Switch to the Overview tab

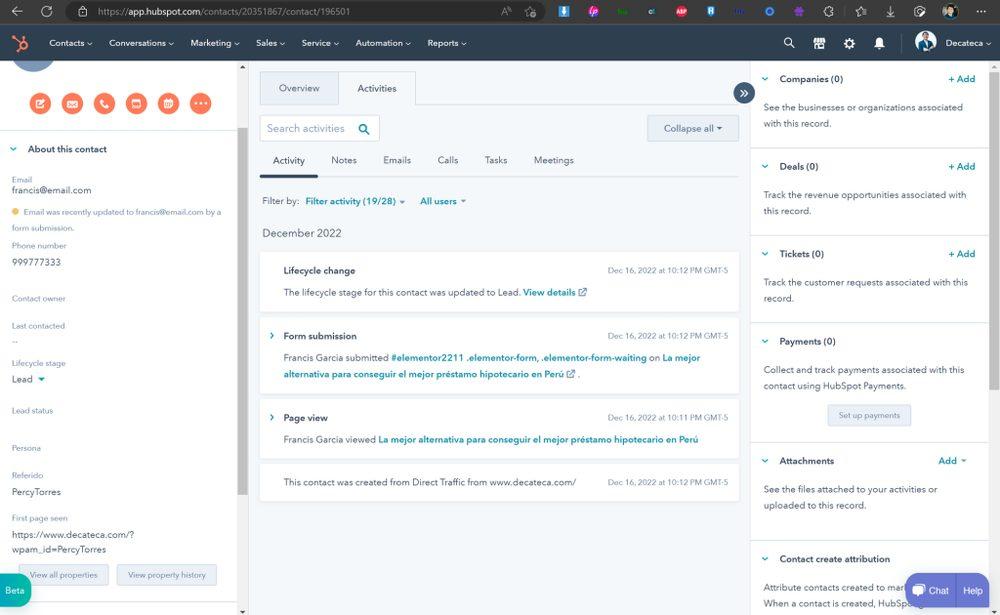point(299,88)
